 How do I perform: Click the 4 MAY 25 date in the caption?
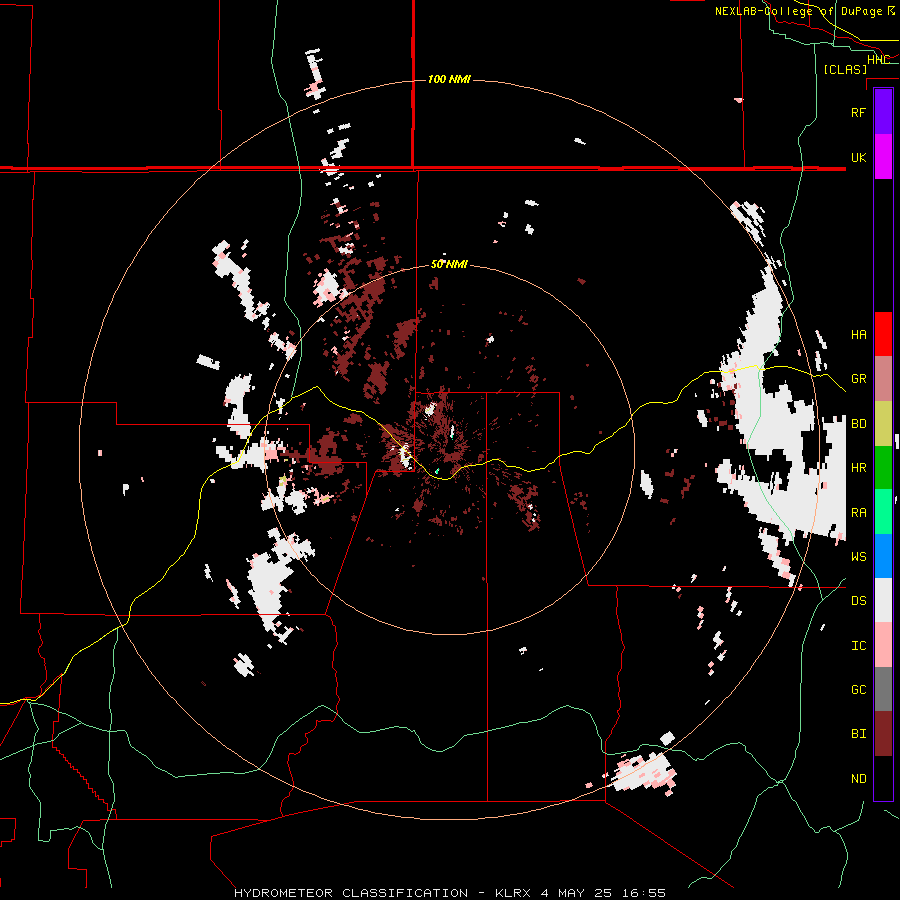tap(577, 893)
